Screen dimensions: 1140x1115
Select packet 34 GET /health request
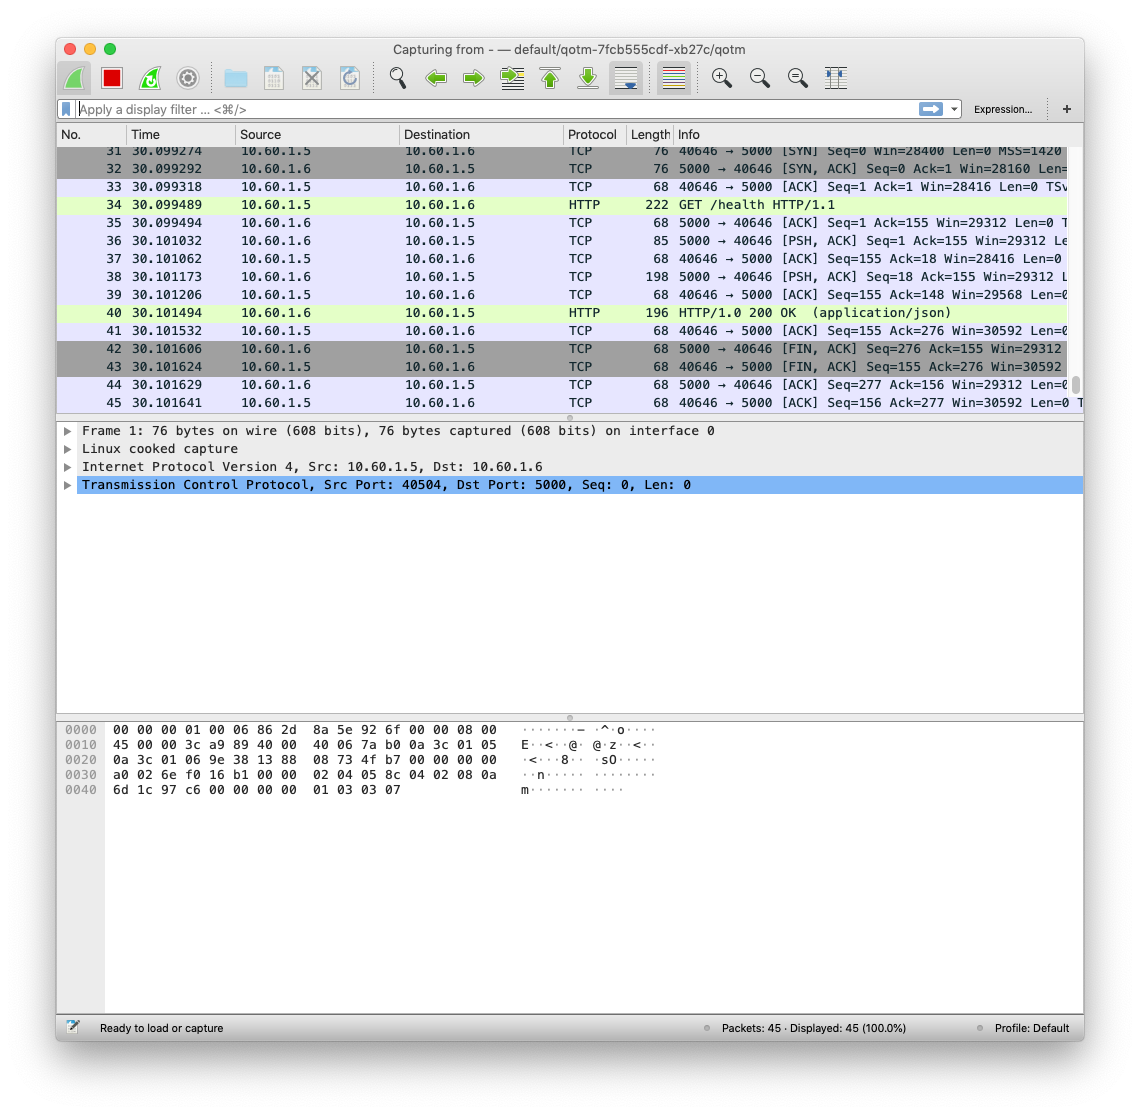click(x=562, y=205)
